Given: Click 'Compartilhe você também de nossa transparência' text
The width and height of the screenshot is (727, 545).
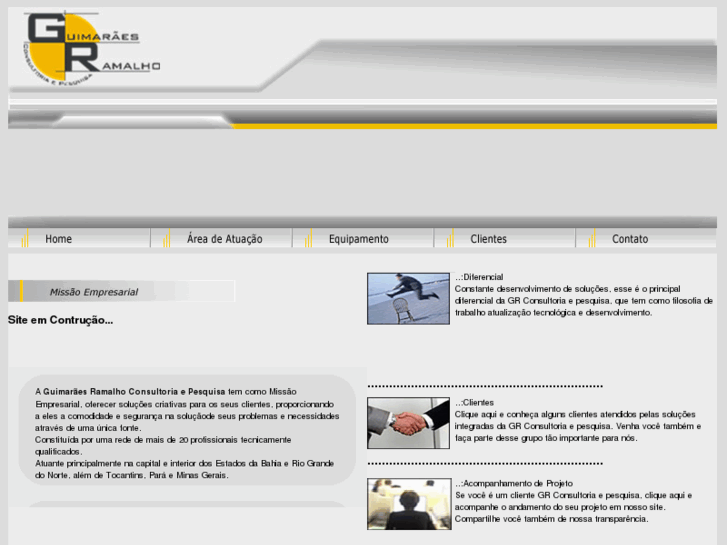Looking at the screenshot, I should click(551, 519).
